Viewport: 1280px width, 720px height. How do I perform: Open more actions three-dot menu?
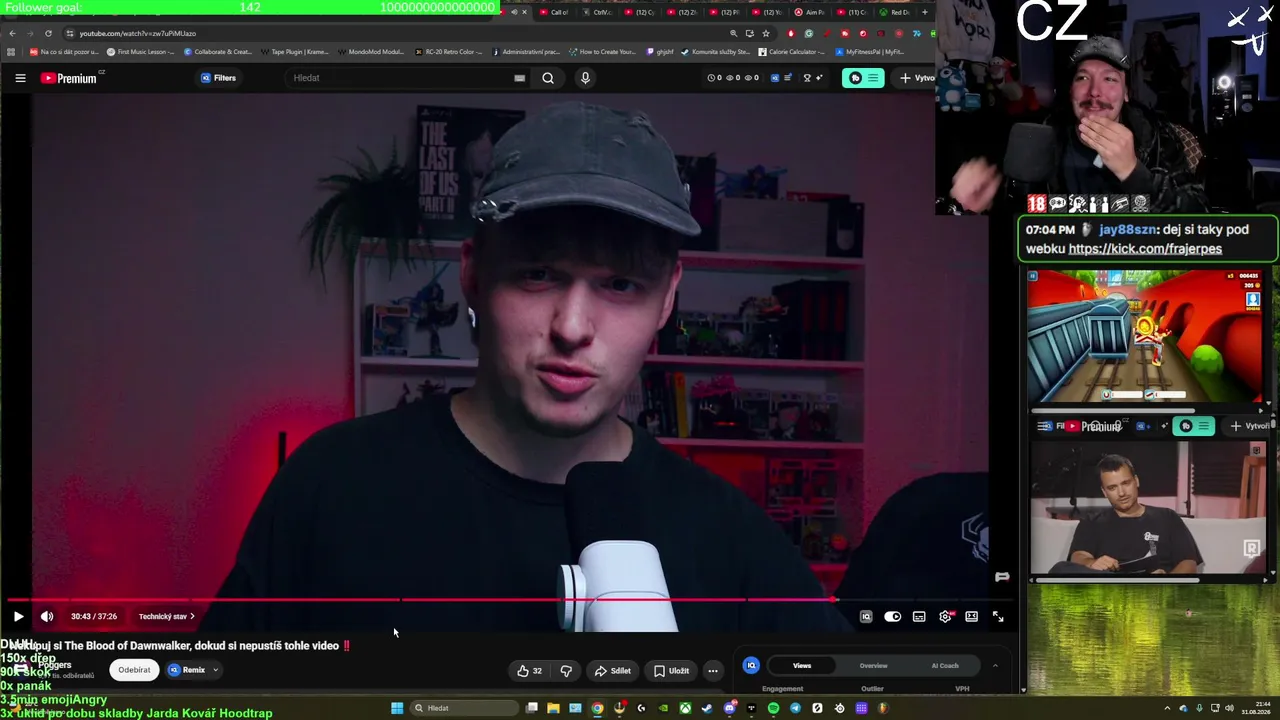click(x=713, y=671)
